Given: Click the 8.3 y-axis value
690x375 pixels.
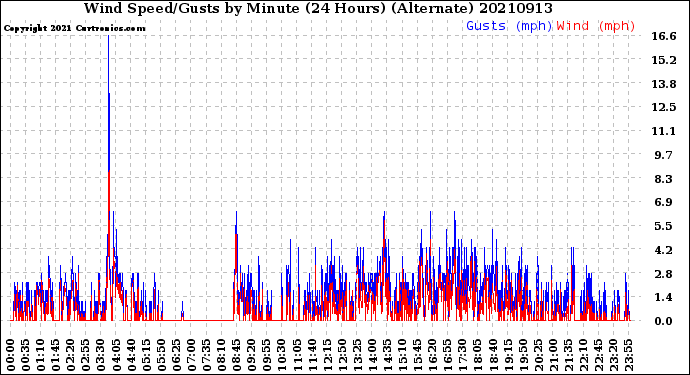Looking at the screenshot, I should [664, 179].
